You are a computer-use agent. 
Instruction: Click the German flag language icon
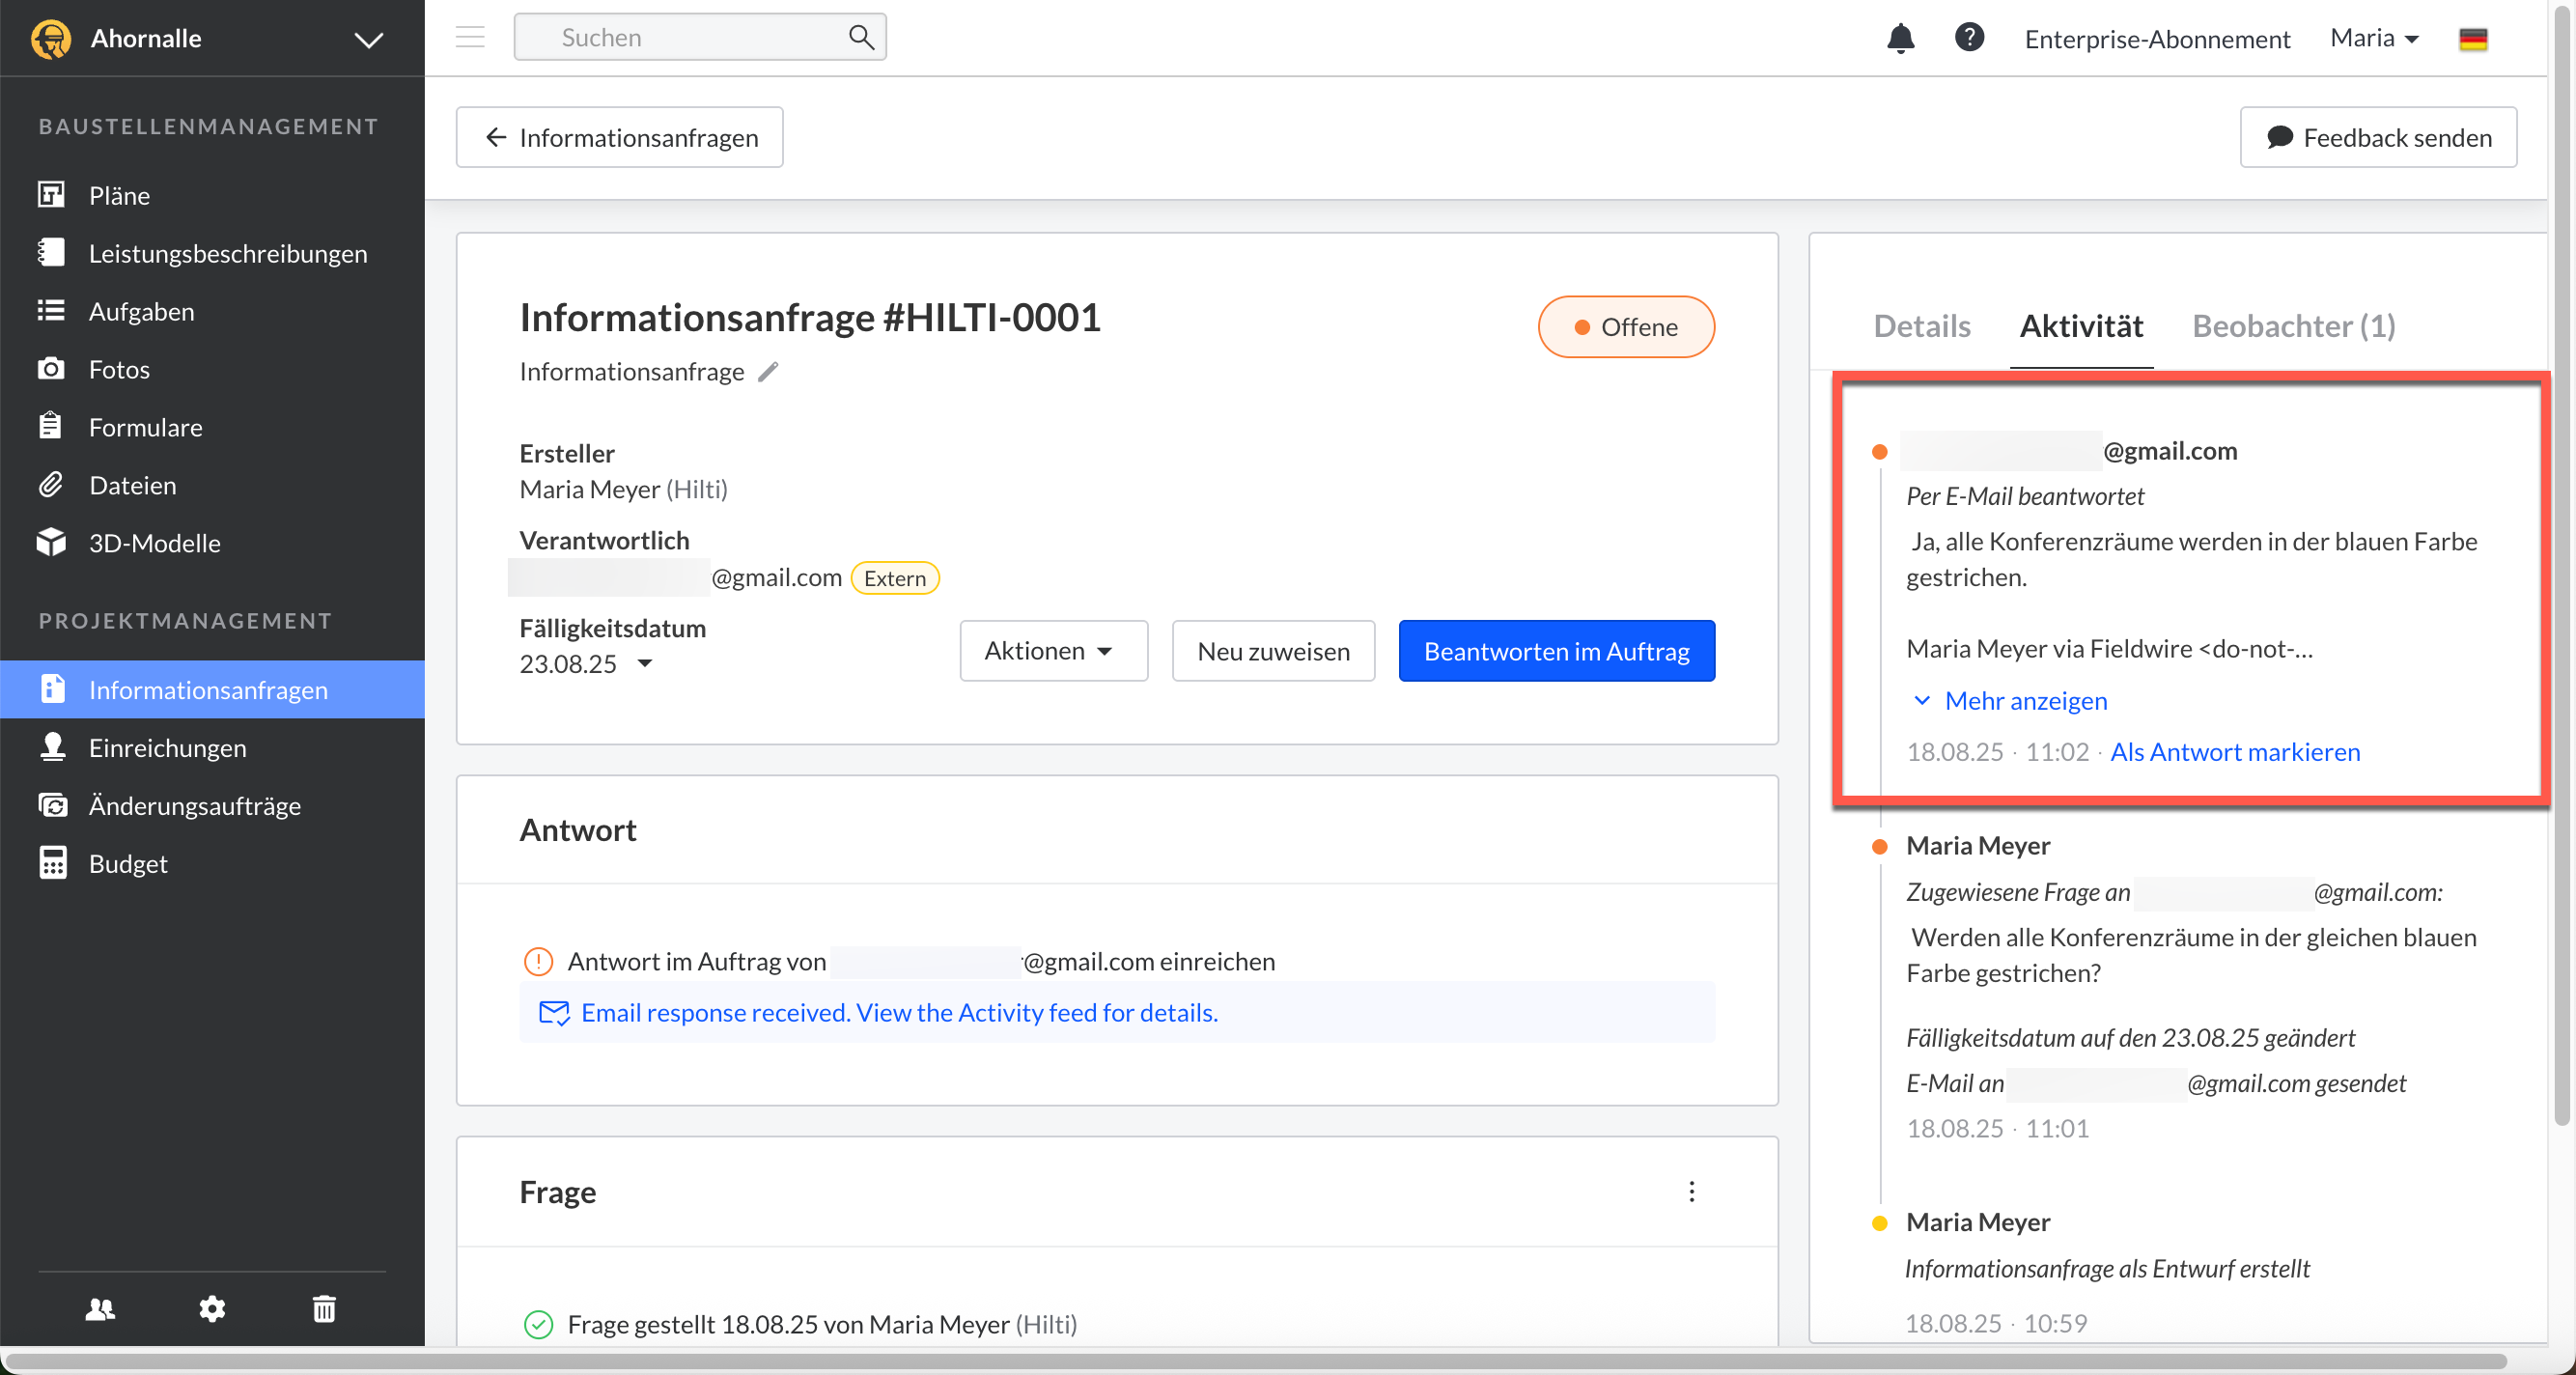[2473, 39]
